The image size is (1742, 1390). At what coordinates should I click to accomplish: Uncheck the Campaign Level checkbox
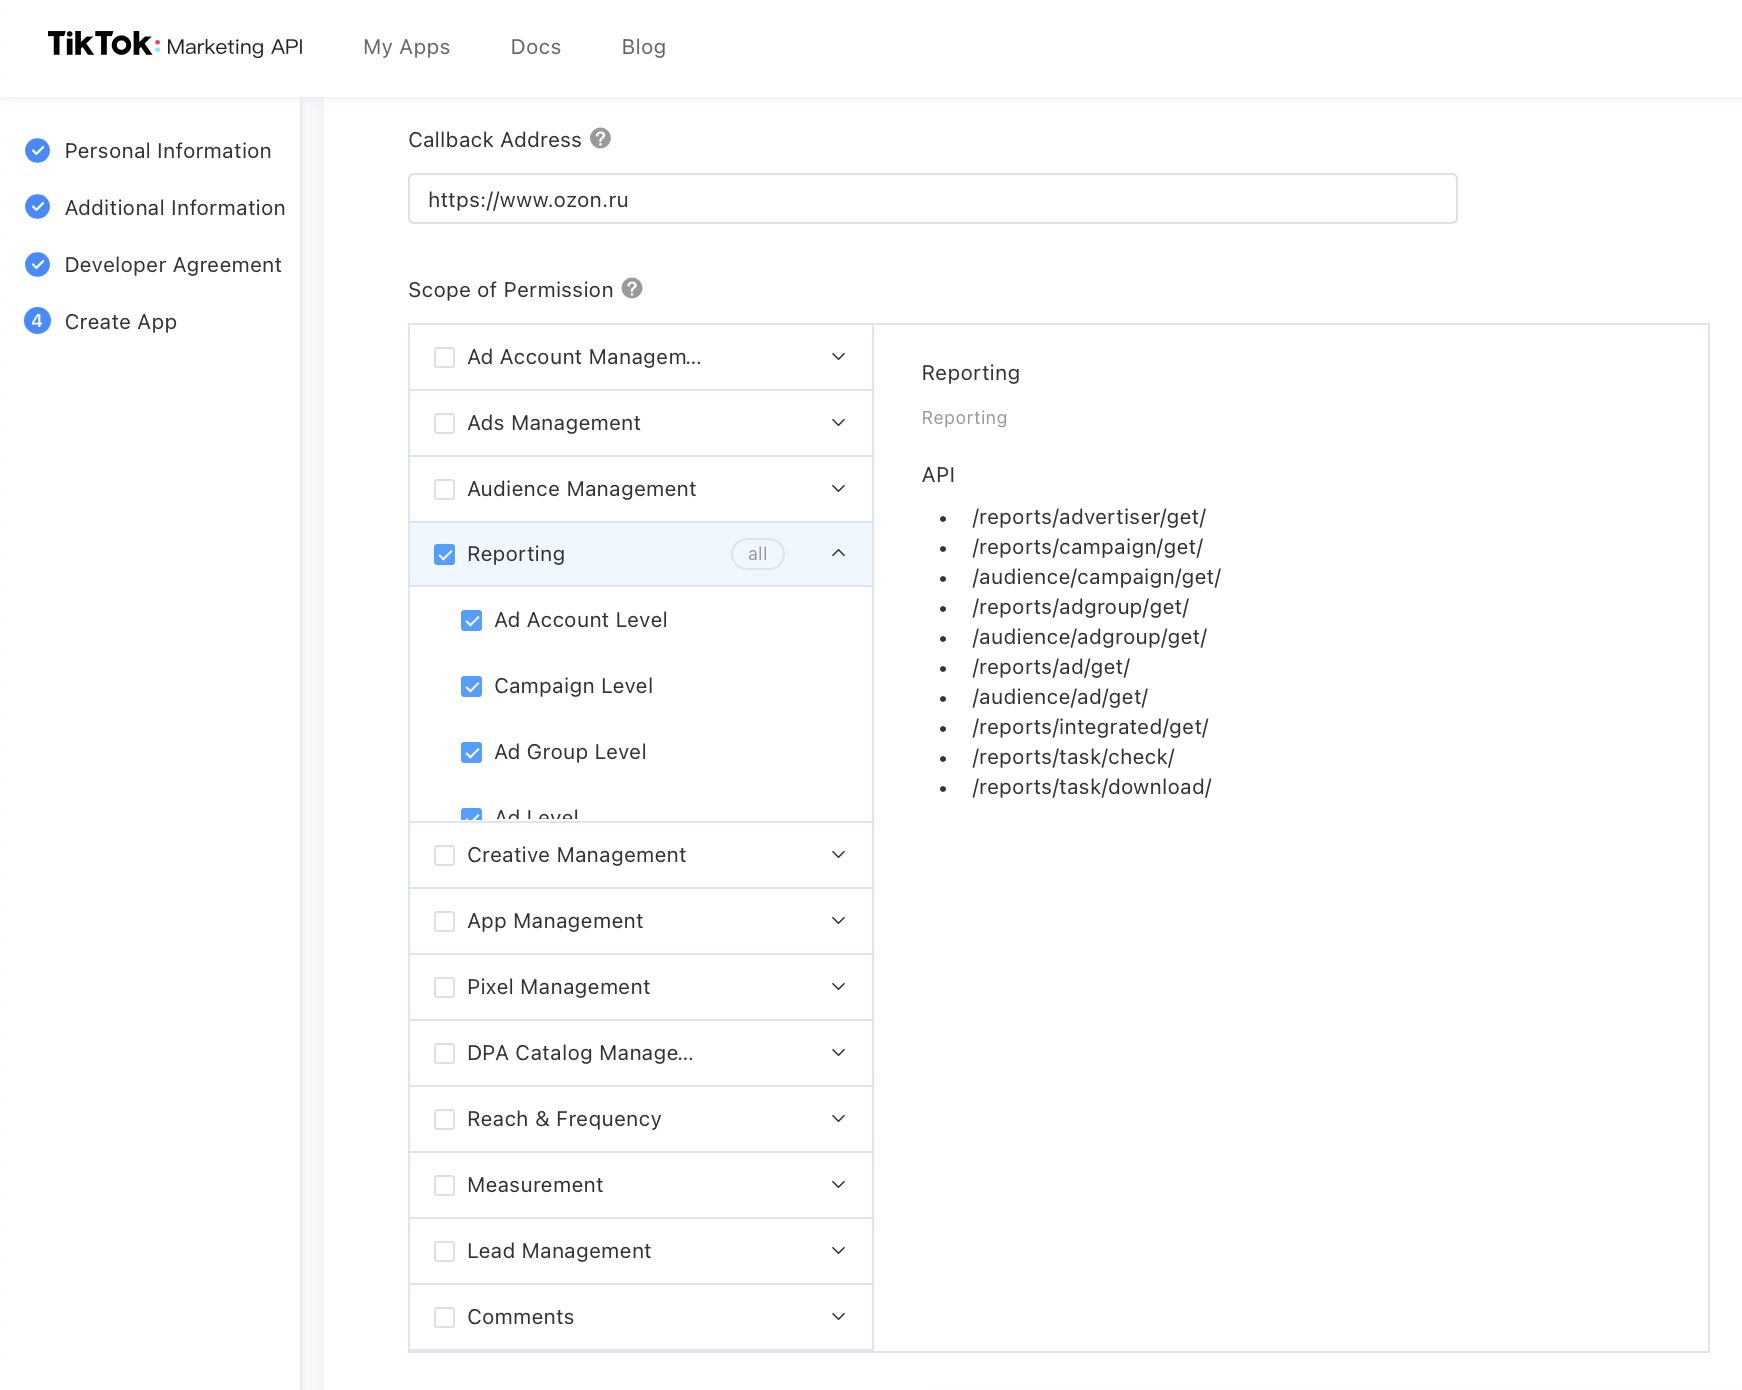(x=472, y=686)
